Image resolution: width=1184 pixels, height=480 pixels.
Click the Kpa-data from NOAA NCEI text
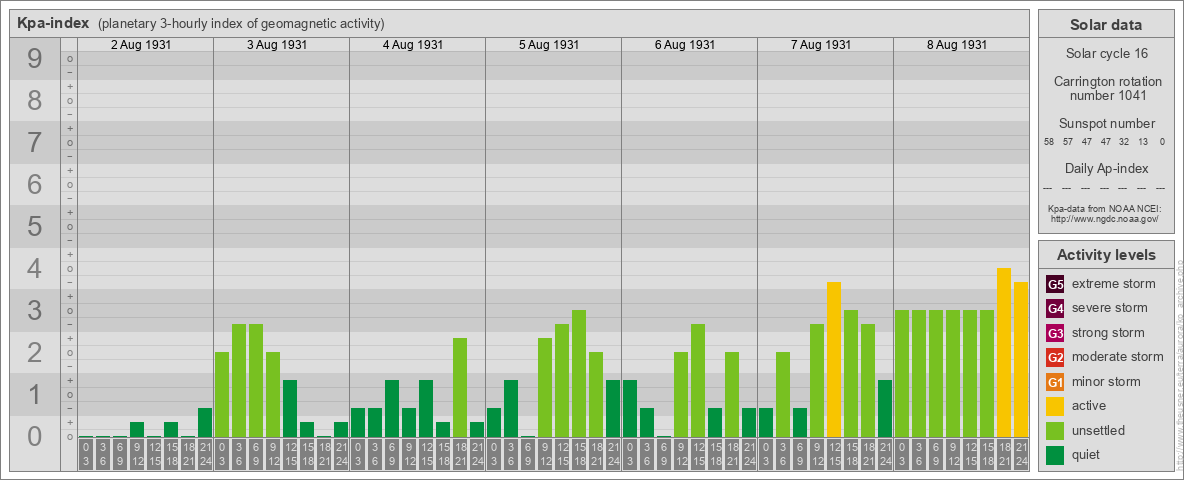[1105, 208]
